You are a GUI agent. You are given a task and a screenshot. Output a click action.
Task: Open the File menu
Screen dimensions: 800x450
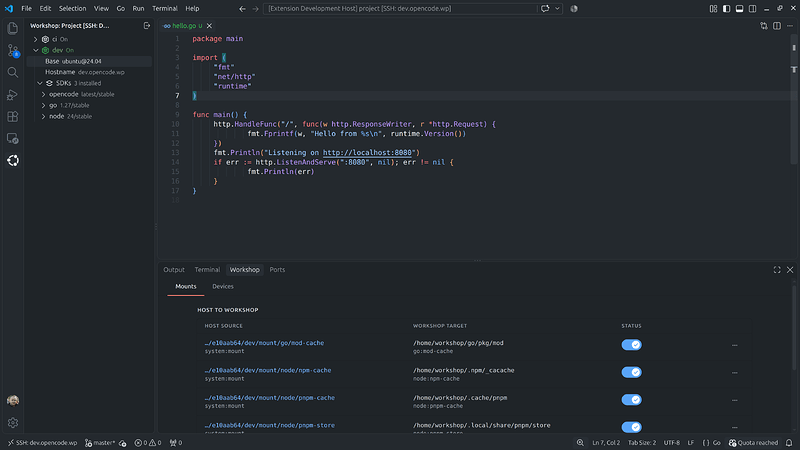pos(27,9)
